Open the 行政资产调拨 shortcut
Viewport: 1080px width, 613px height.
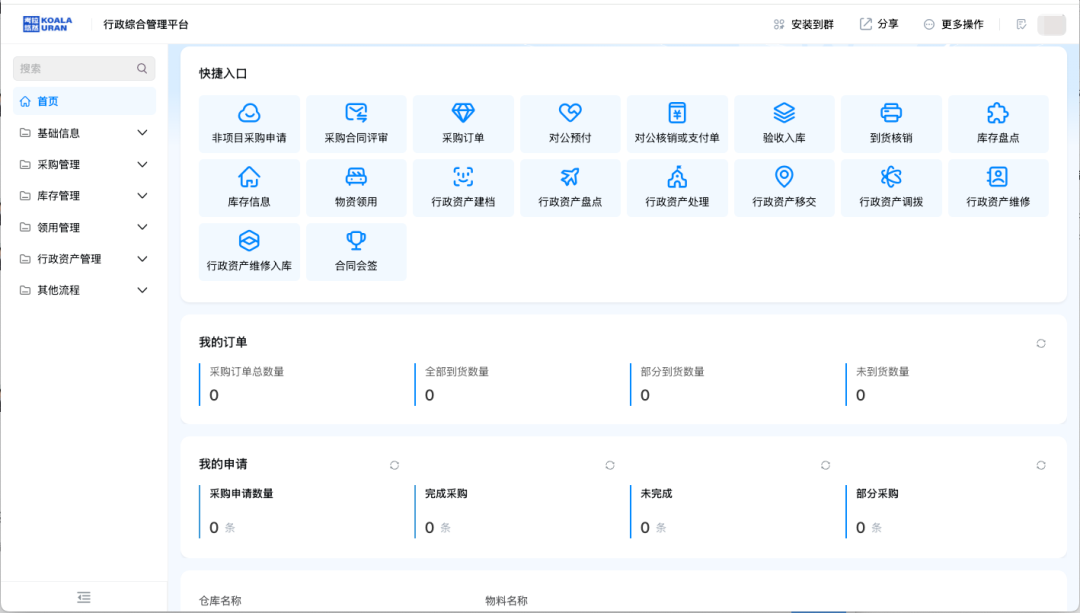891,187
